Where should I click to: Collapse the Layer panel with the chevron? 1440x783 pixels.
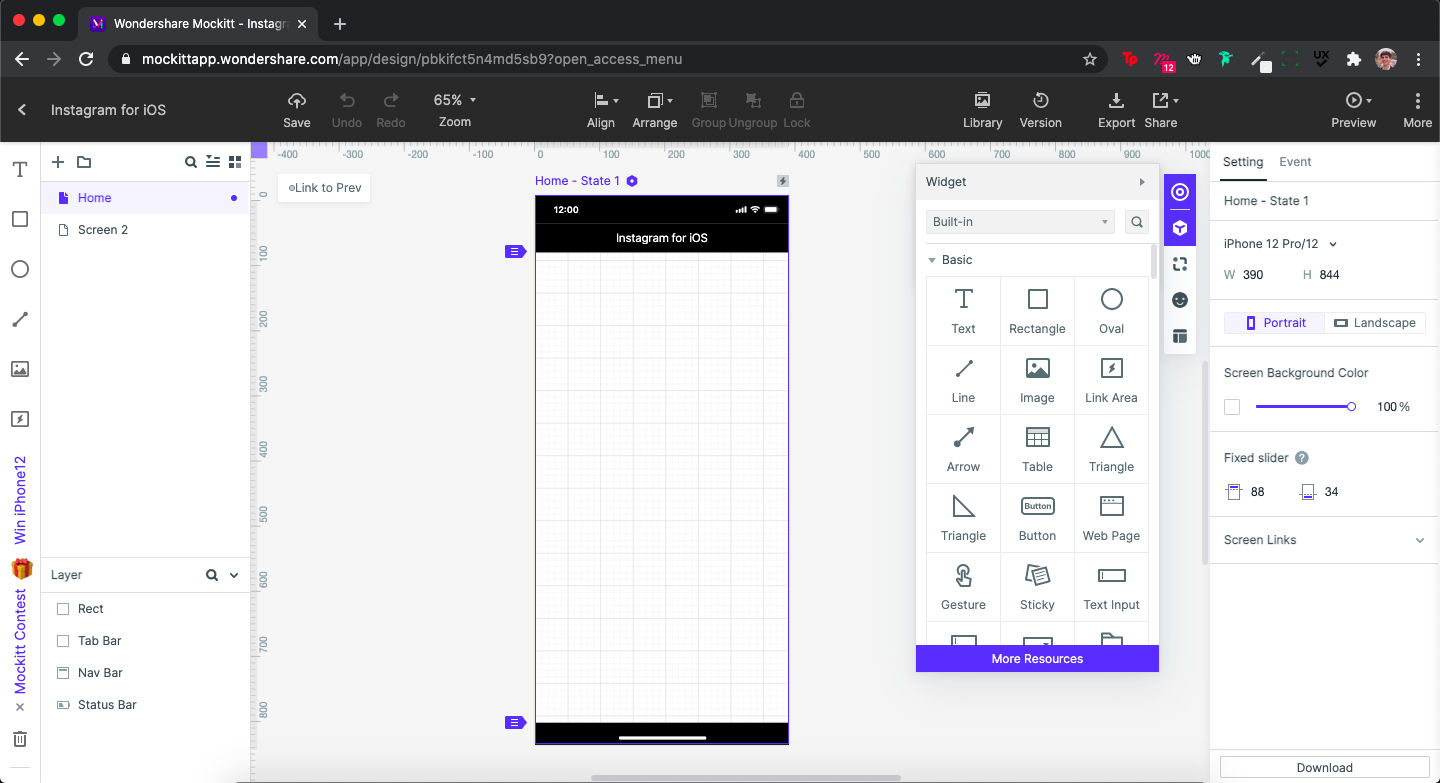234,575
